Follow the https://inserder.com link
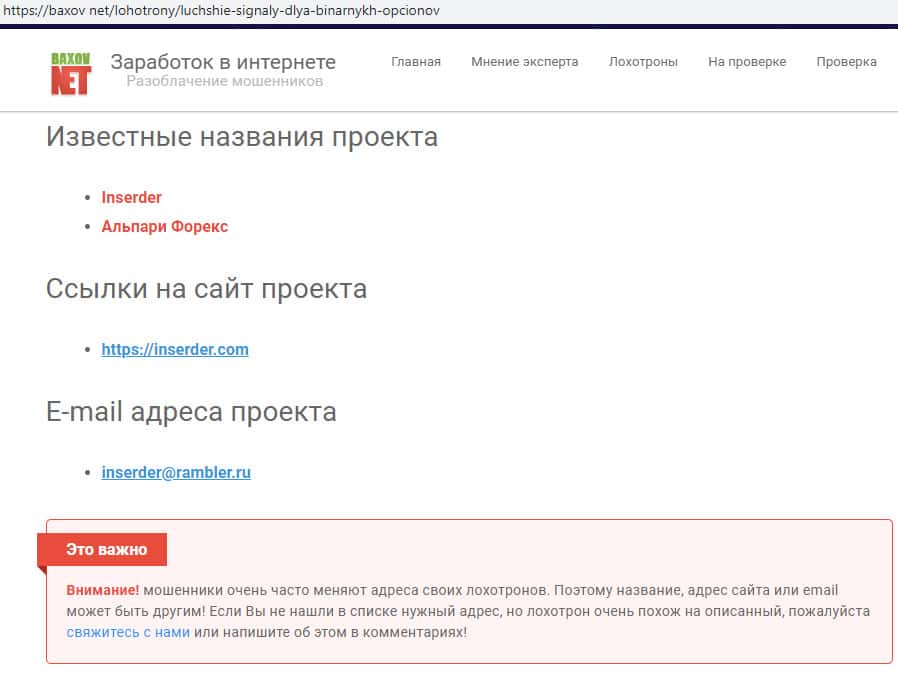 [x=175, y=349]
